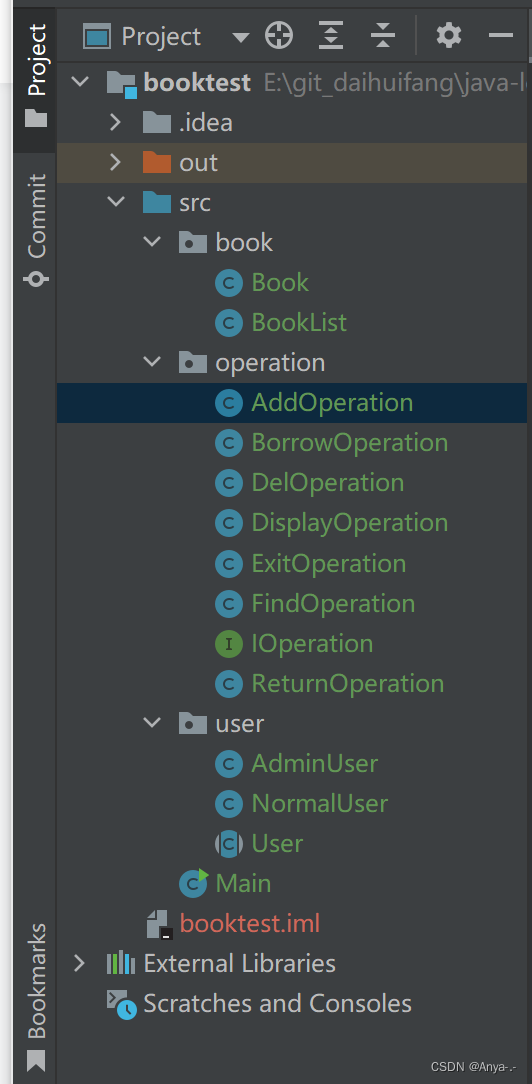This screenshot has height=1084, width=532.
Task: Click the Expand All toolbar icon
Action: [331, 35]
